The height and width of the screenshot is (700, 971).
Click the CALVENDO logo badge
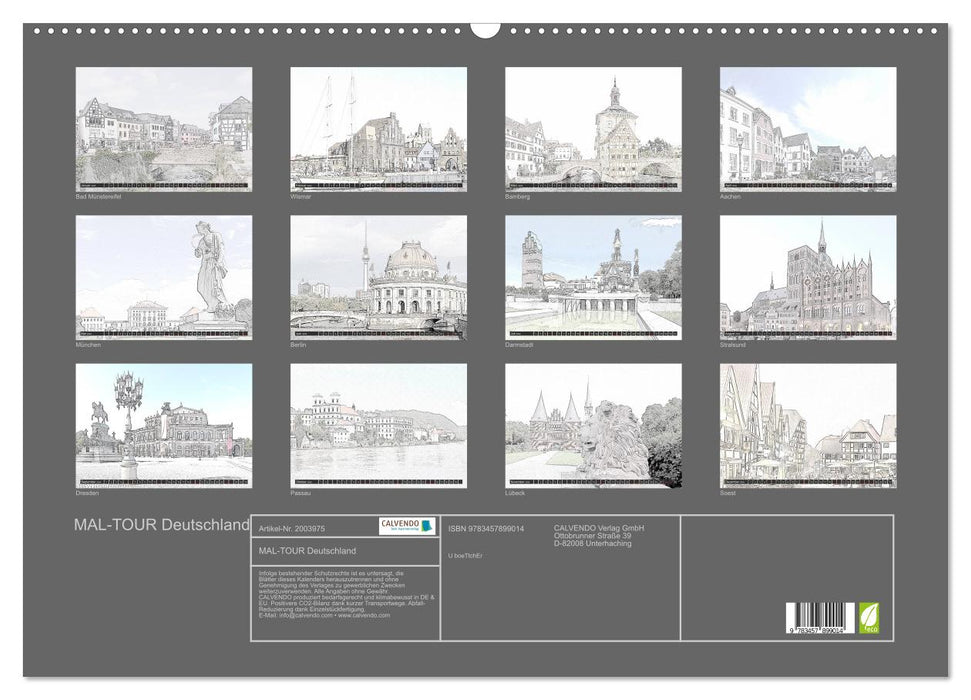coord(408,526)
